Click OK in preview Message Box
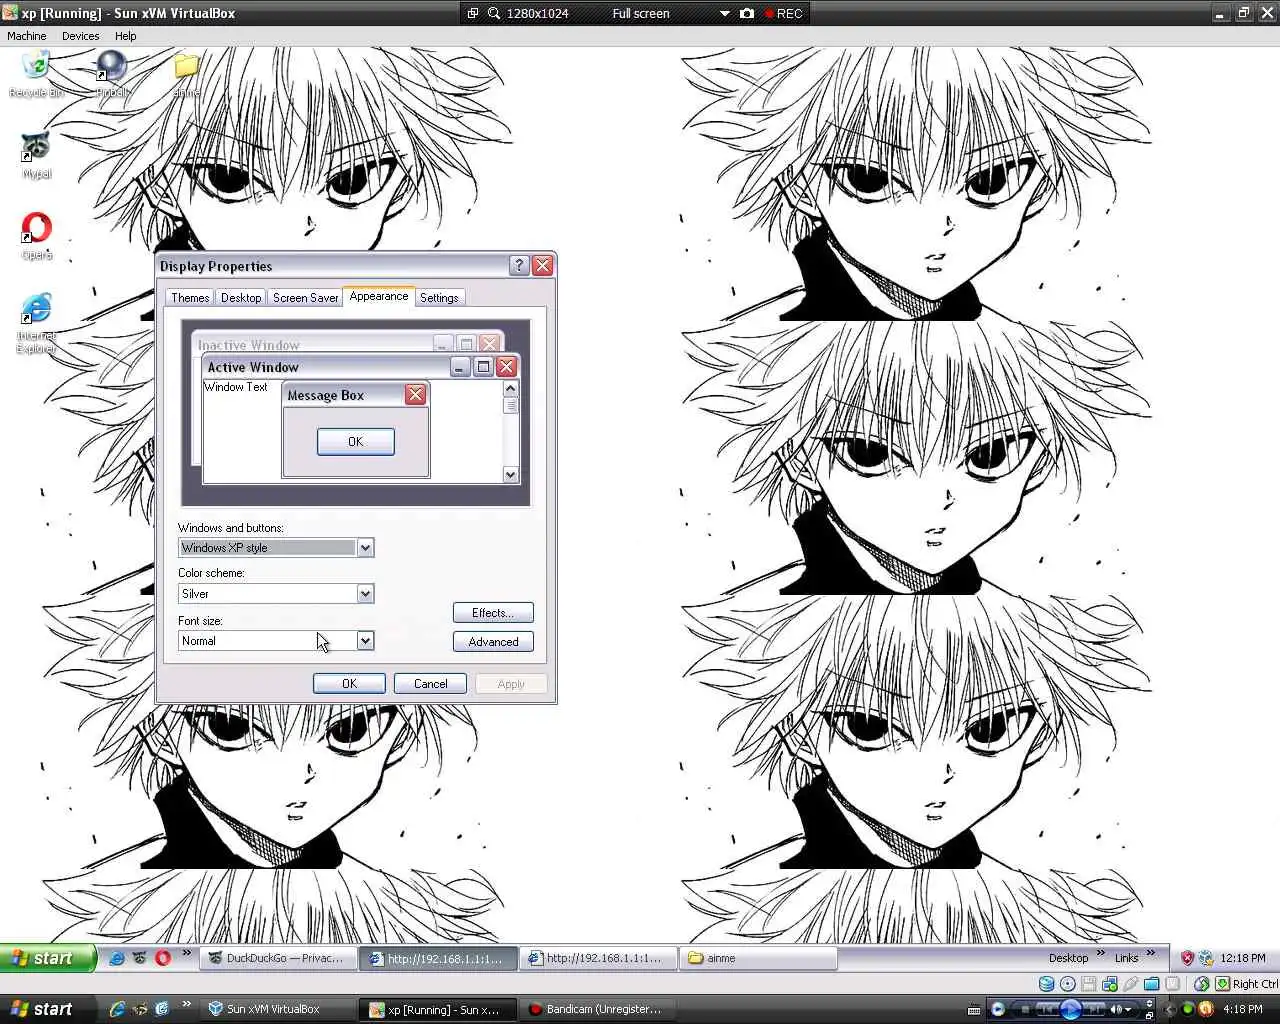This screenshot has width=1280, height=1024. 356,441
